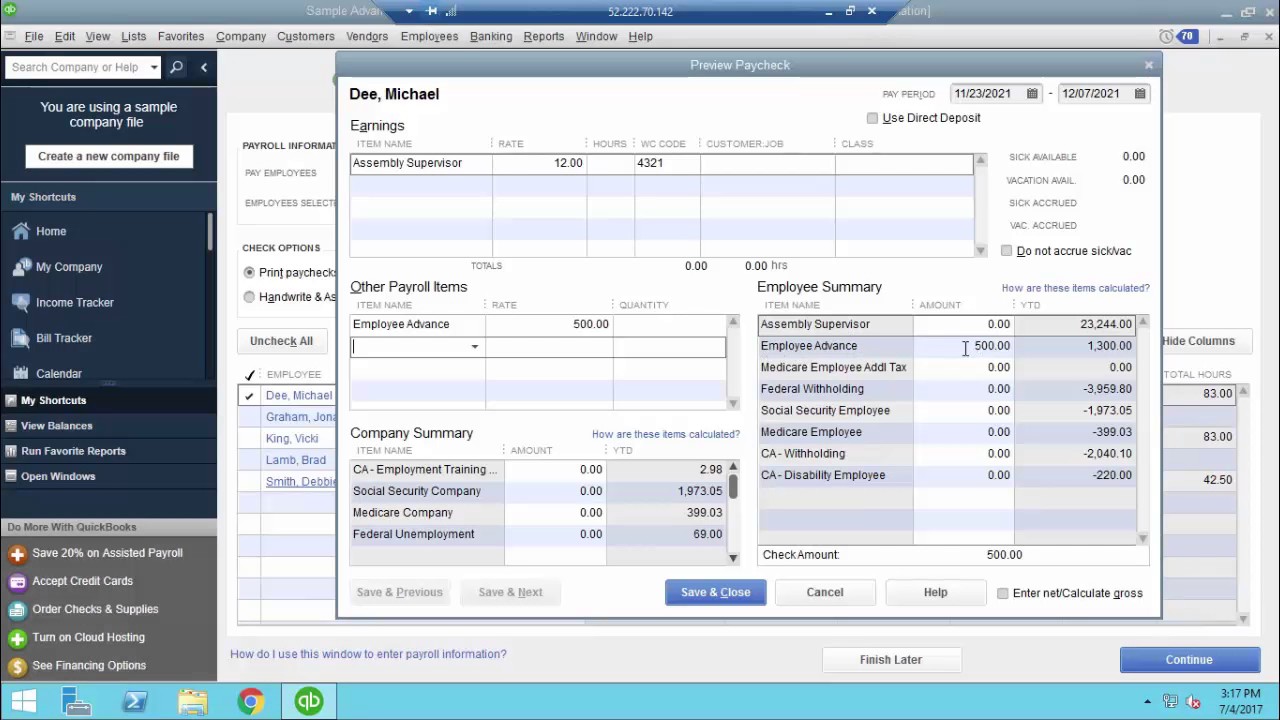Open Chrome from the taskbar

pyautogui.click(x=251, y=701)
